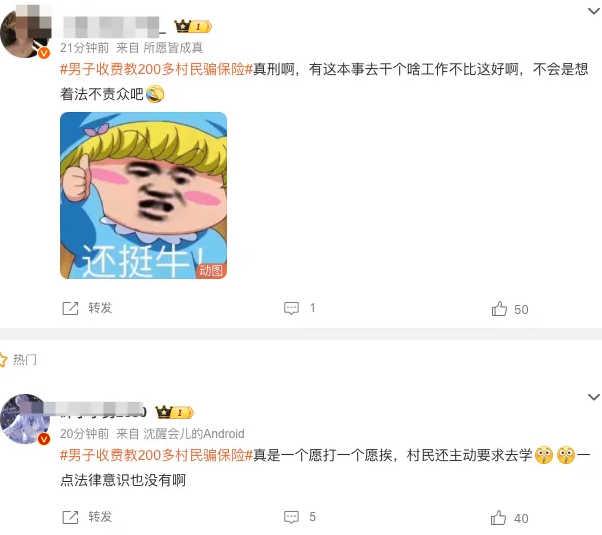602x535 pixels.
Task: Click 转发 text on the first post
Action: 100,308
